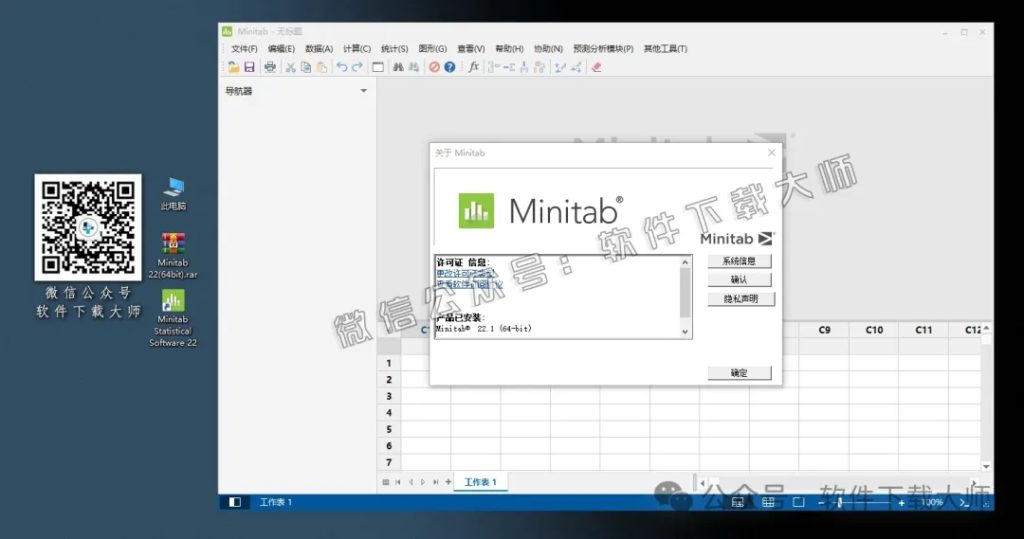
Task: Click the 查看软件 link in license box
Action: (470, 285)
